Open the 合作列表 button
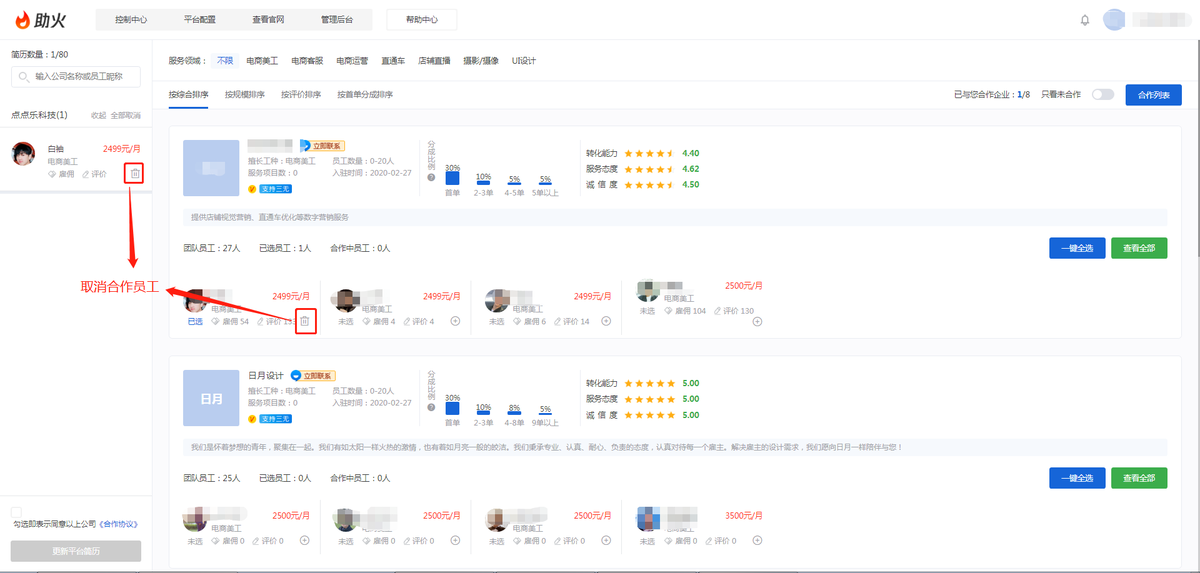This screenshot has height=573, width=1200. [1154, 95]
